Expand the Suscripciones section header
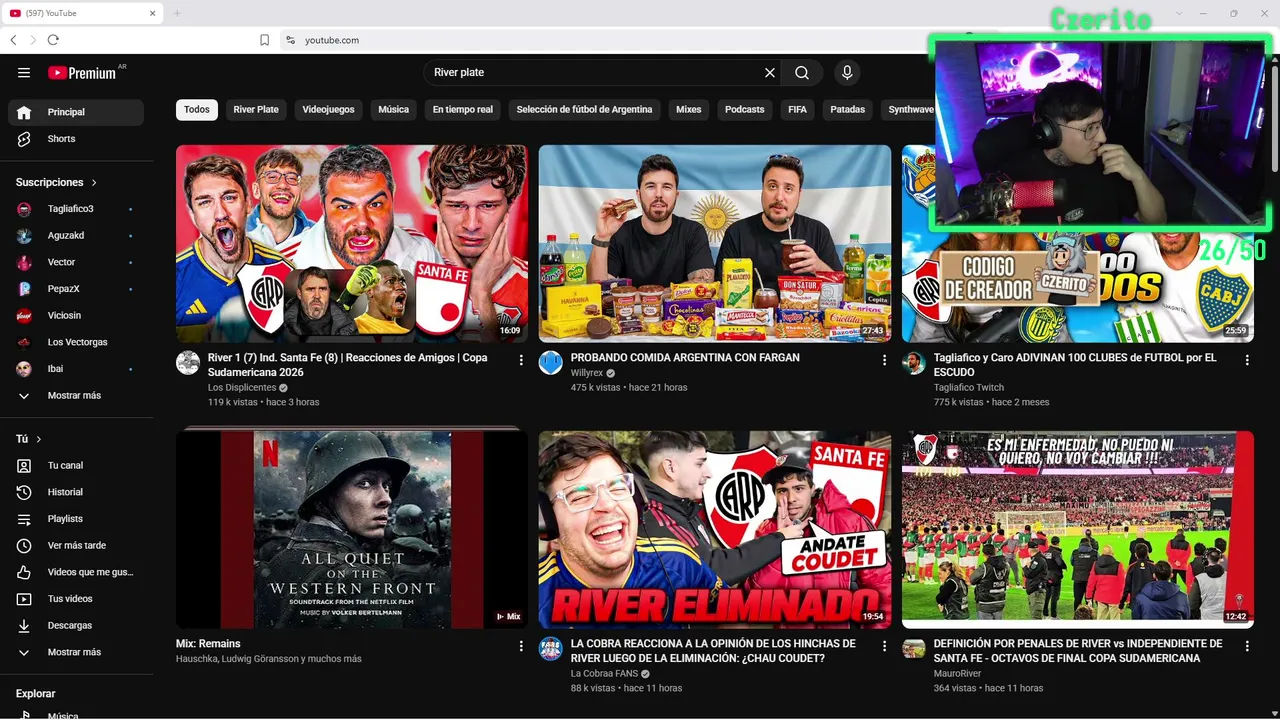Image resolution: width=1280 pixels, height=720 pixels. (x=57, y=183)
